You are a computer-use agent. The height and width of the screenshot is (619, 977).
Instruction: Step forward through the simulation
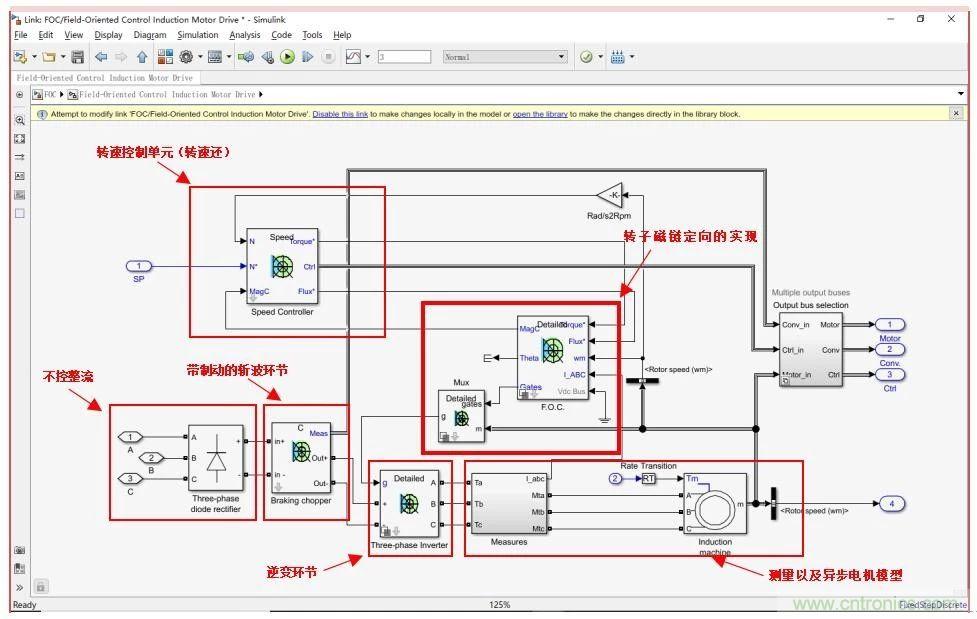tap(307, 57)
